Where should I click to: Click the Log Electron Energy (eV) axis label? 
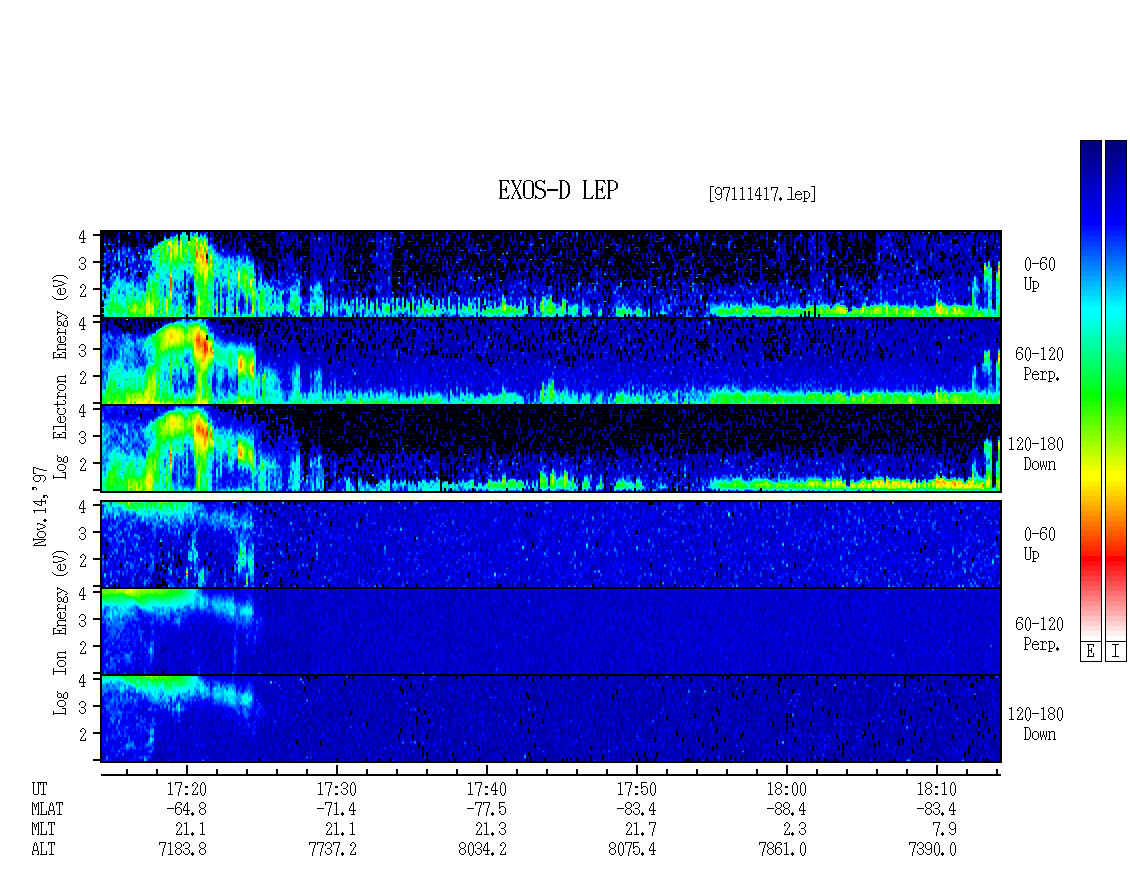point(61,376)
